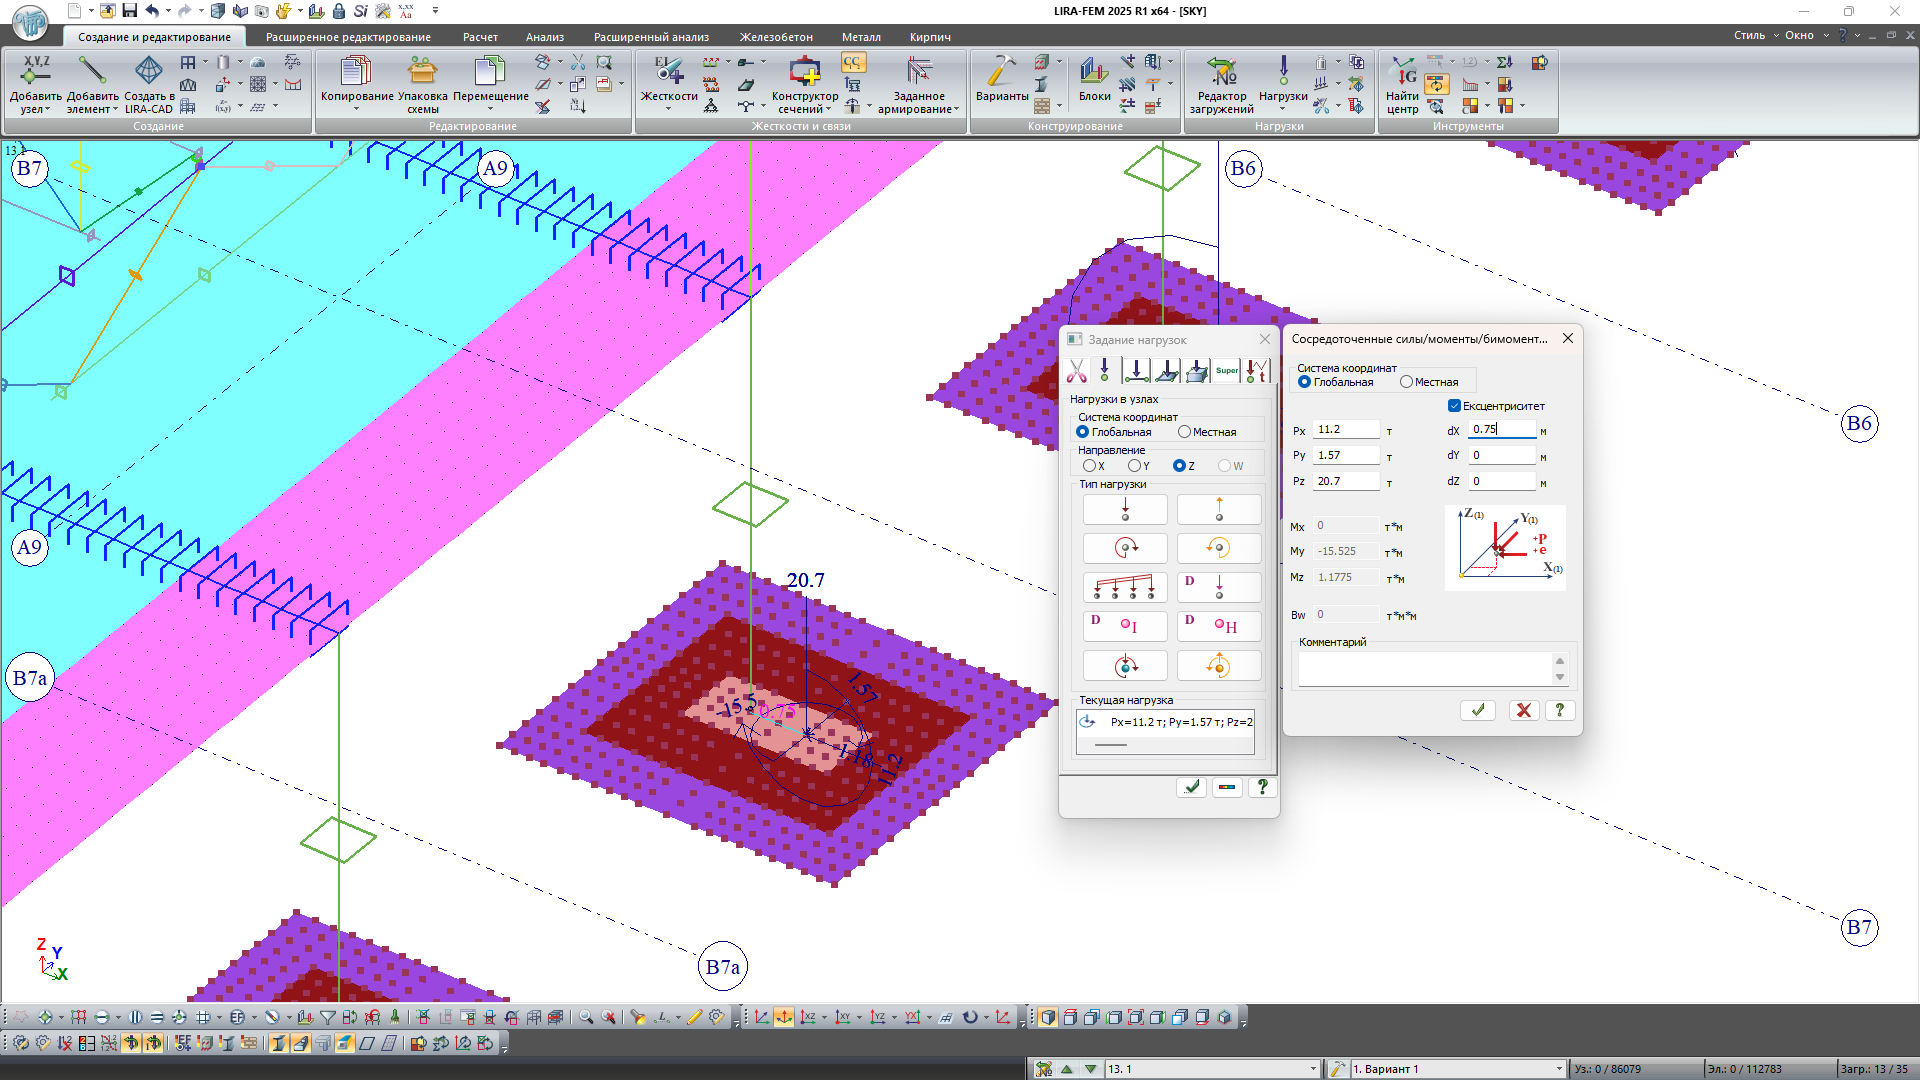1920x1080 pixels.
Task: Select direction X radio button
Action: pyautogui.click(x=1089, y=466)
